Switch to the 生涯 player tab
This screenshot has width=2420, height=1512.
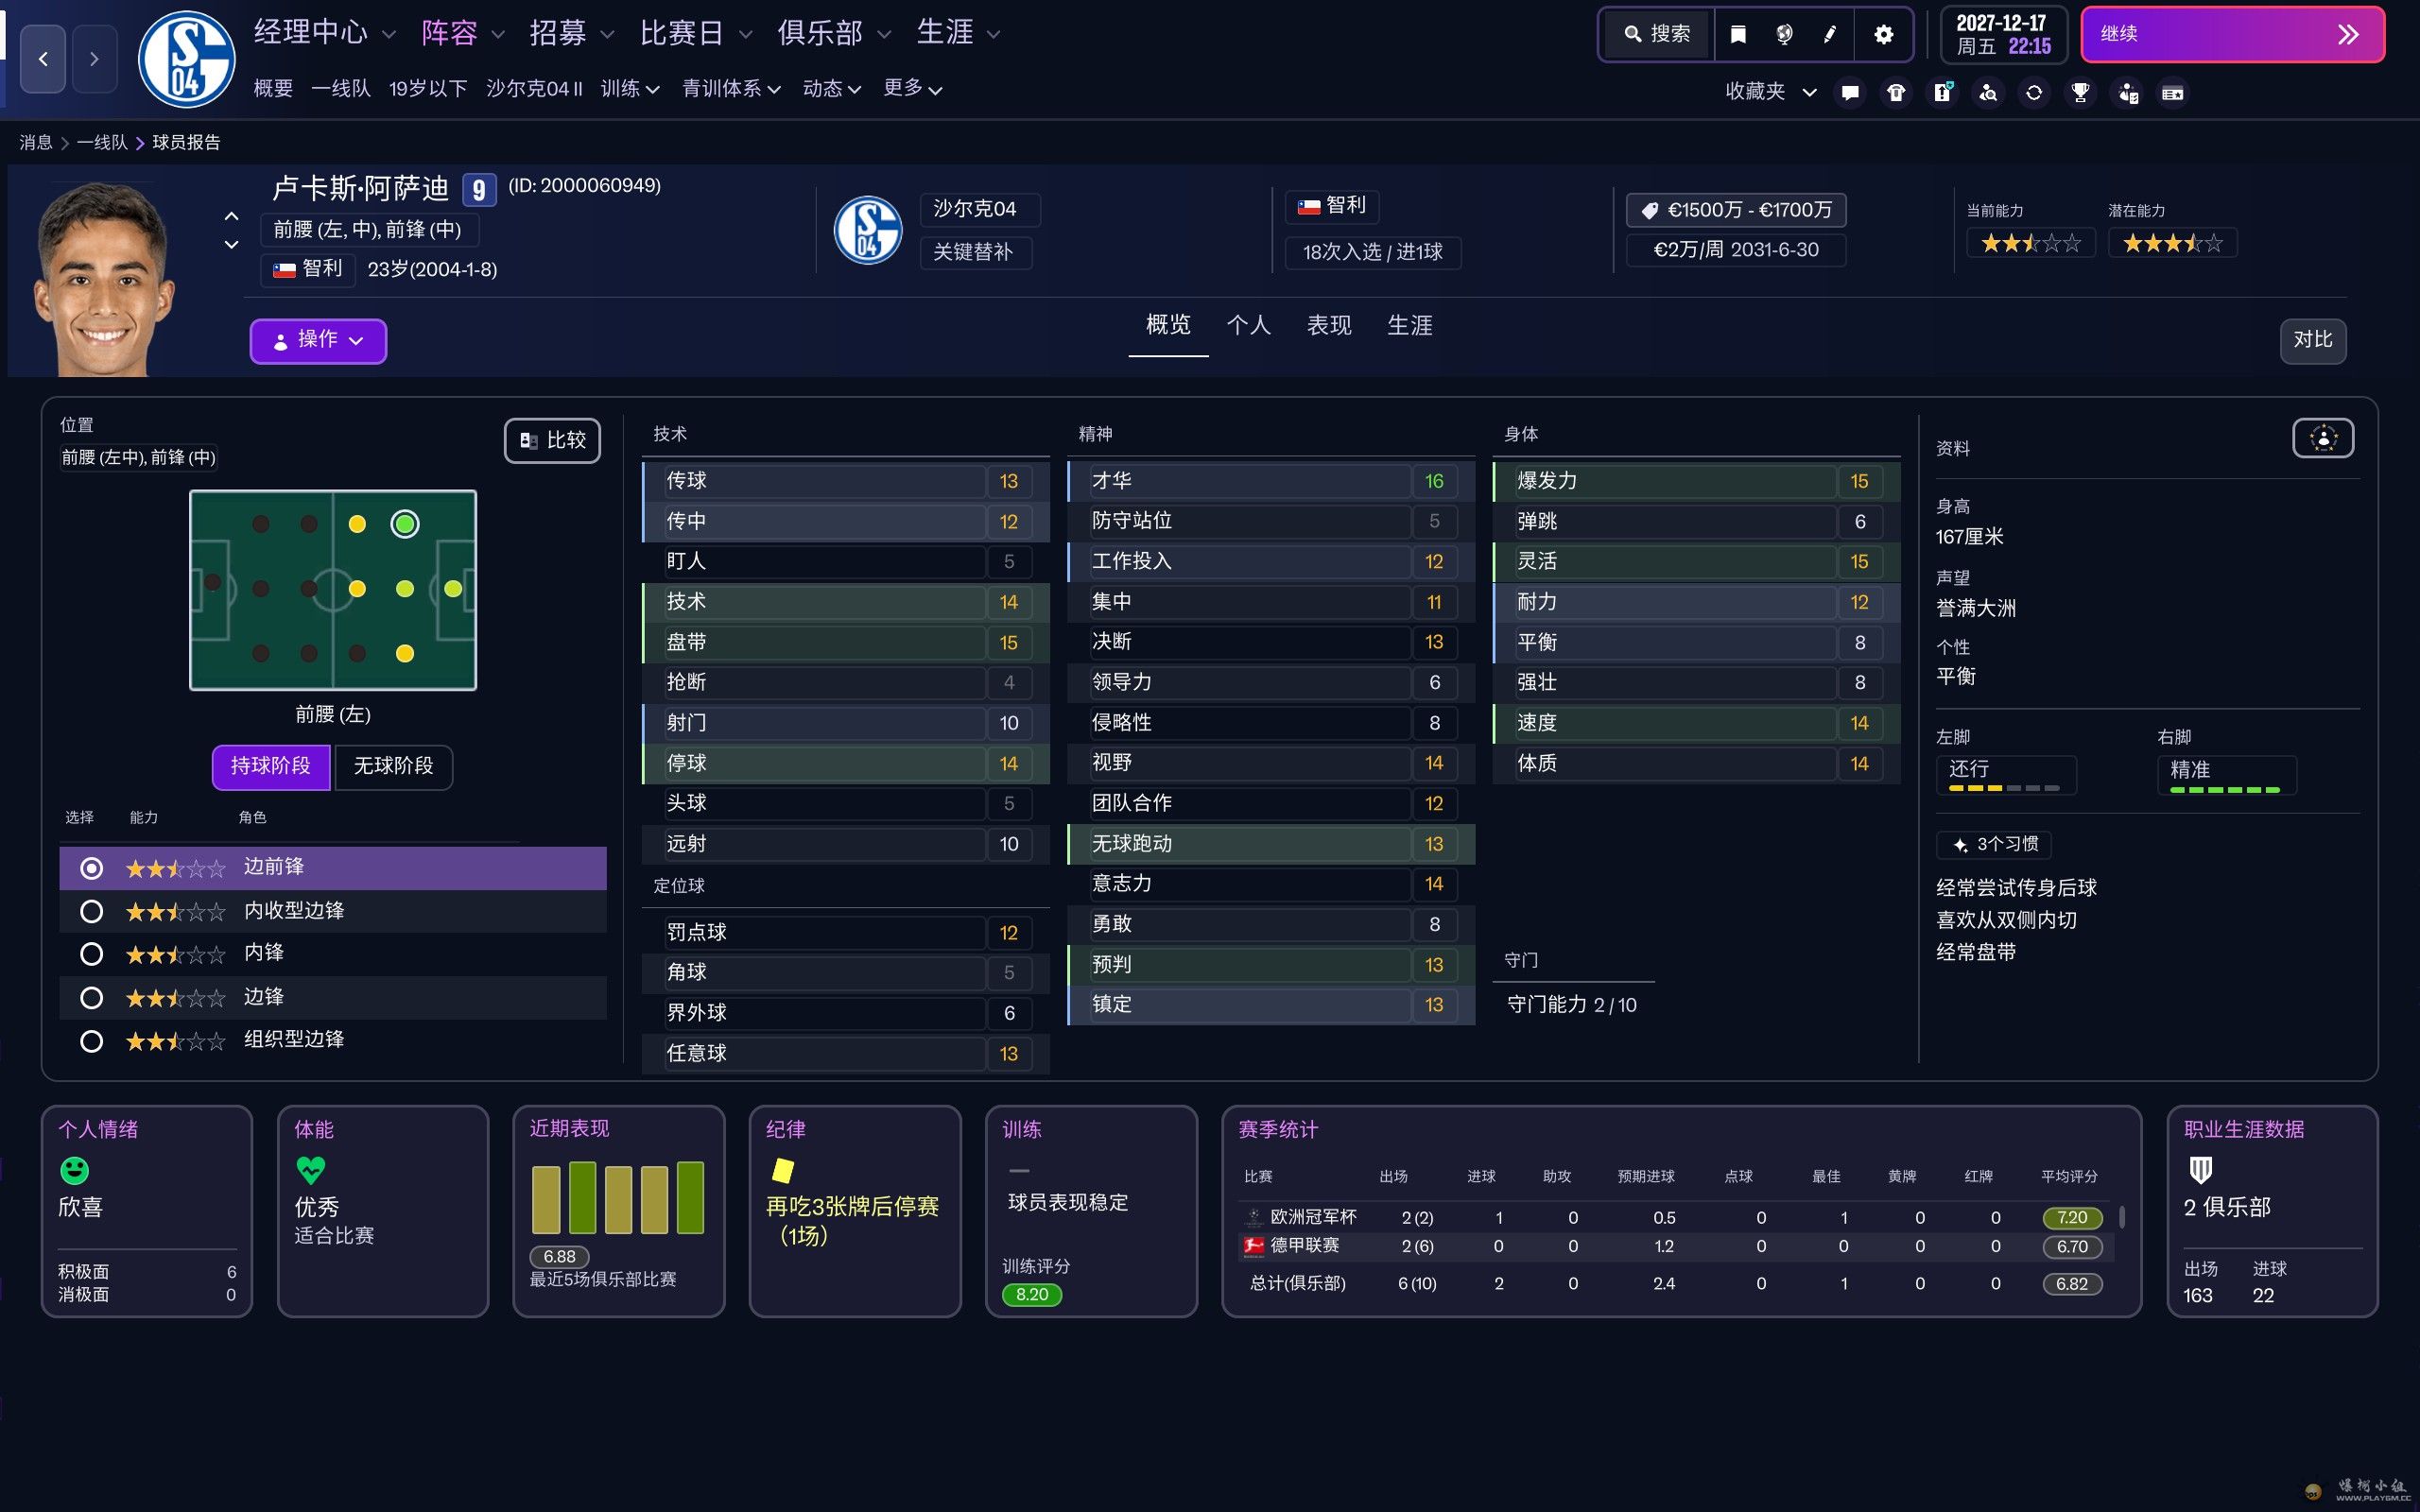(x=1409, y=325)
